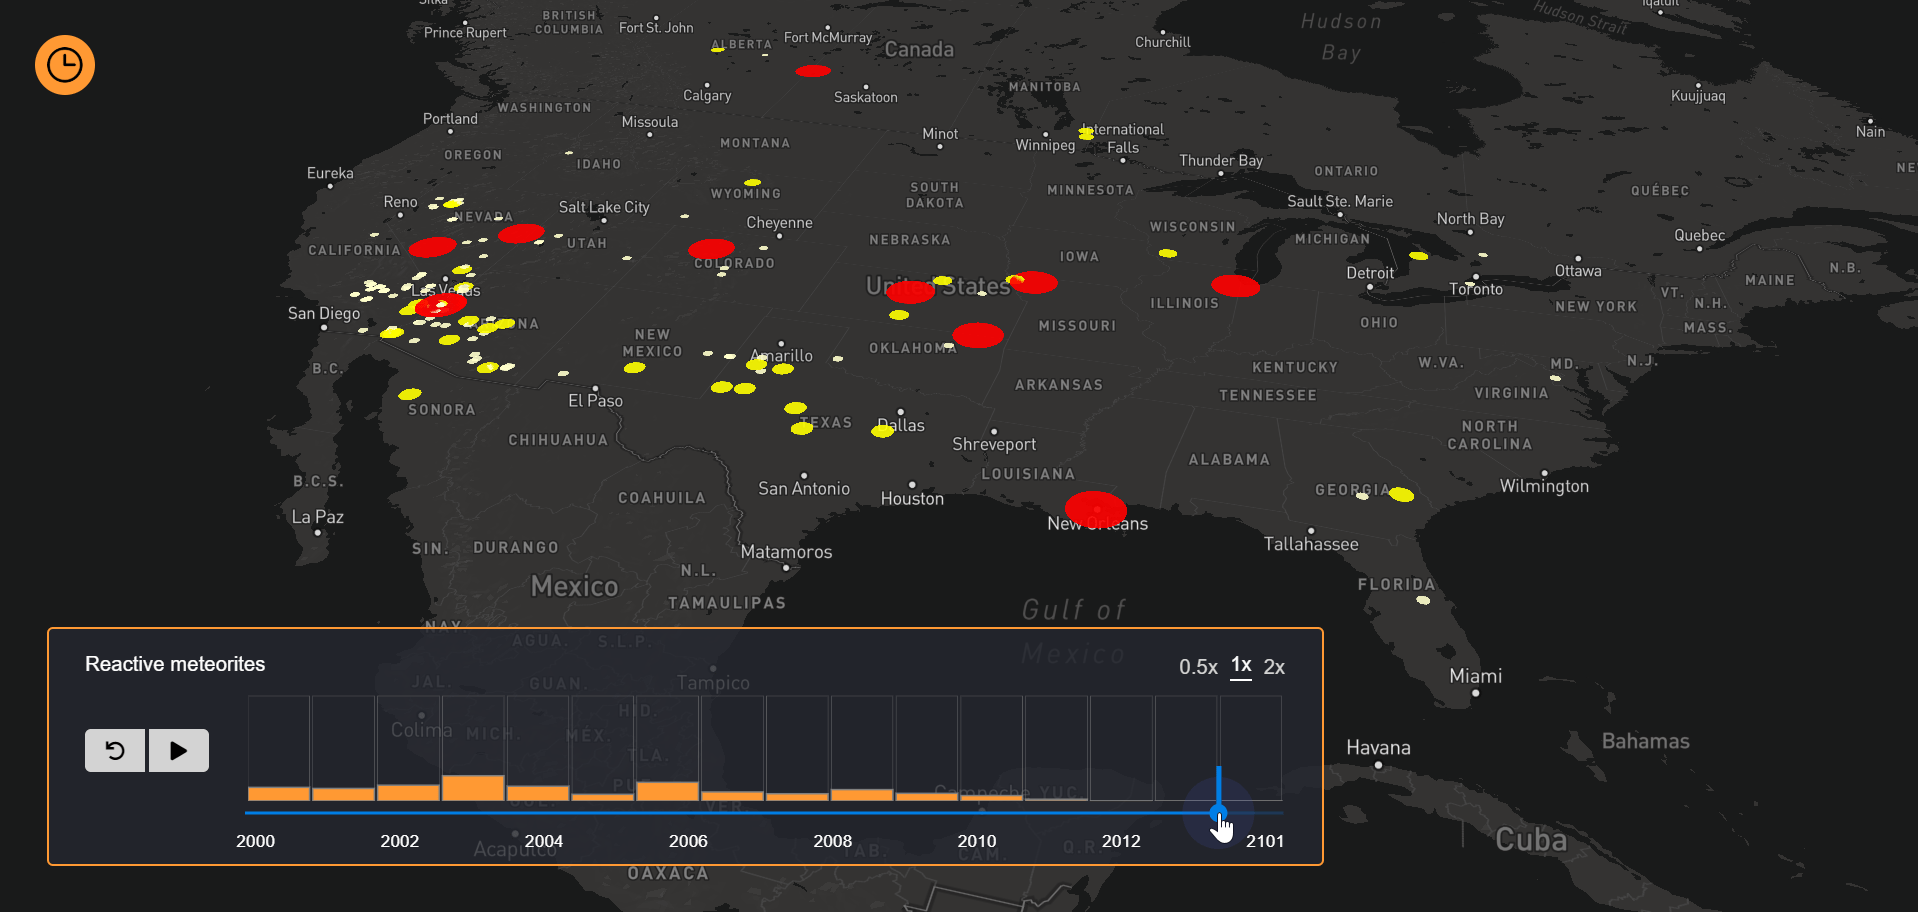Click the Thunder Bay city label
The width and height of the screenshot is (1918, 912).
1221,160
